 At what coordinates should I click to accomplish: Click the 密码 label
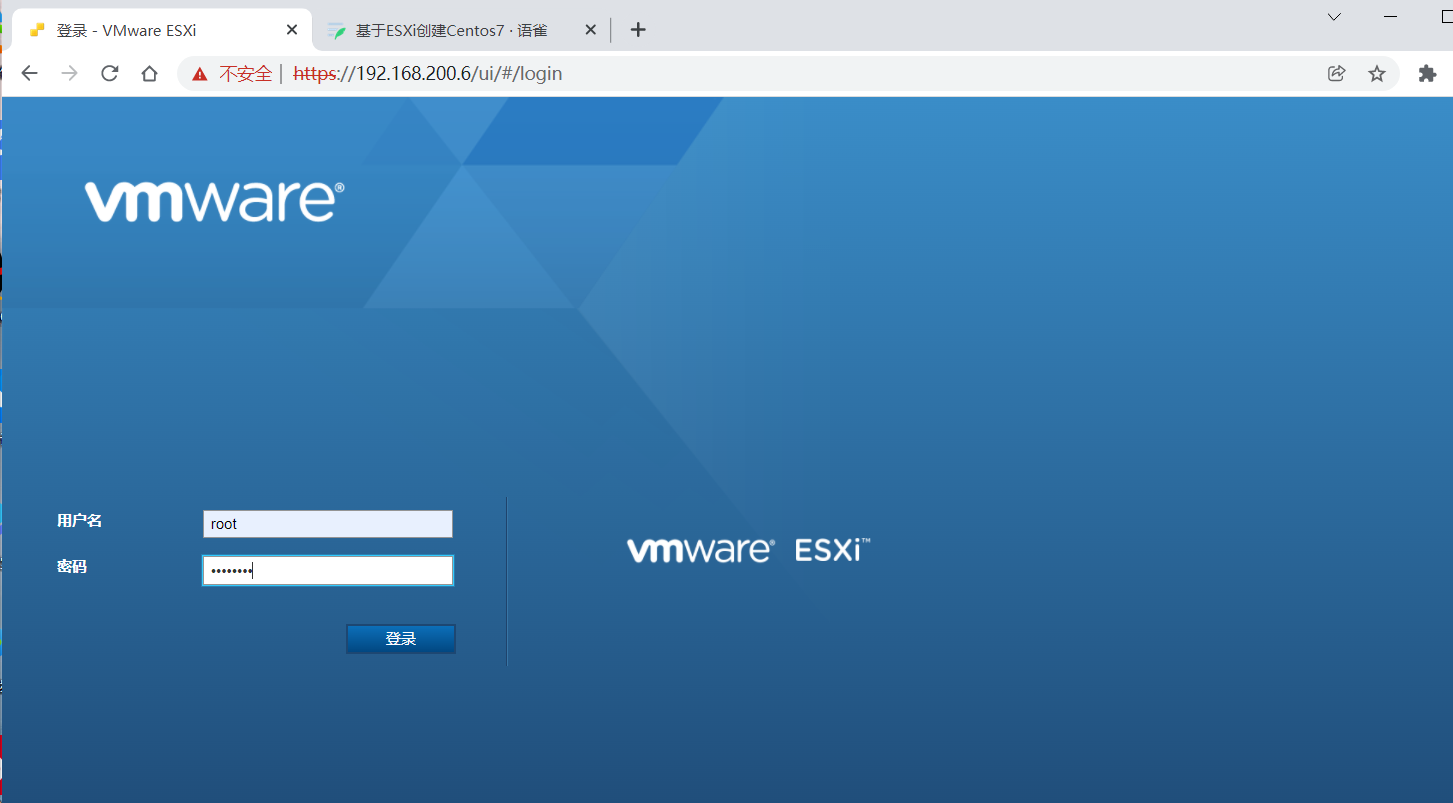tap(72, 567)
